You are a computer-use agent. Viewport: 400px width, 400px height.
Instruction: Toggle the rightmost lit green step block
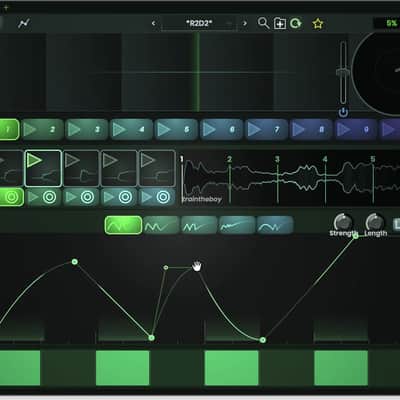click(x=341, y=368)
